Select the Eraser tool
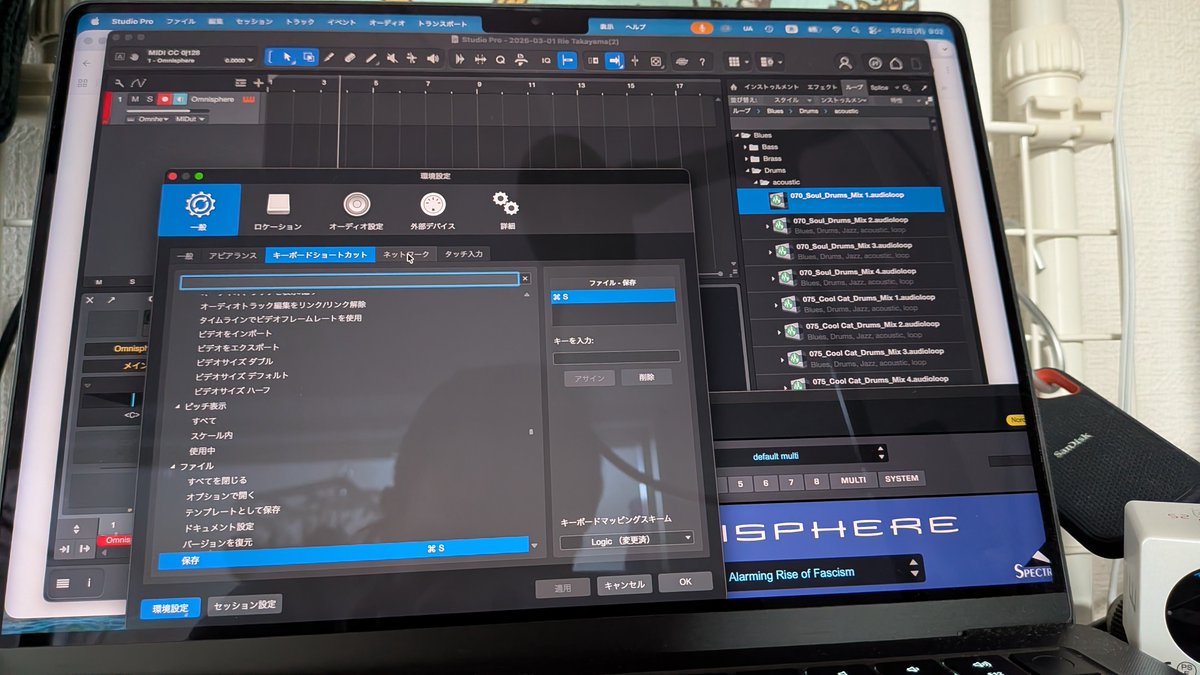This screenshot has width=1200, height=675. tap(351, 59)
